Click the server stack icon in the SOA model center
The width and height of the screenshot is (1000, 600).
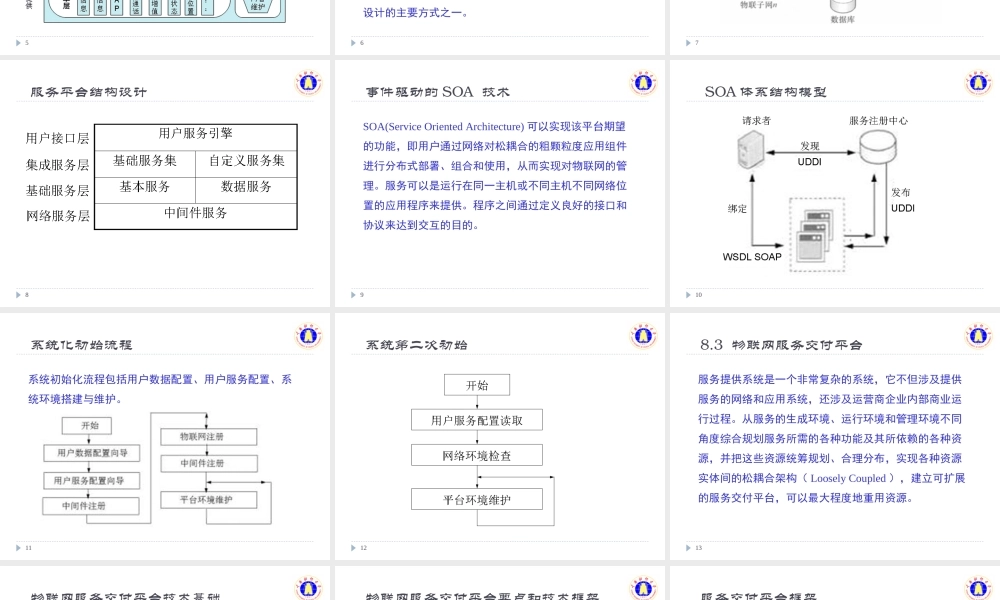point(814,238)
